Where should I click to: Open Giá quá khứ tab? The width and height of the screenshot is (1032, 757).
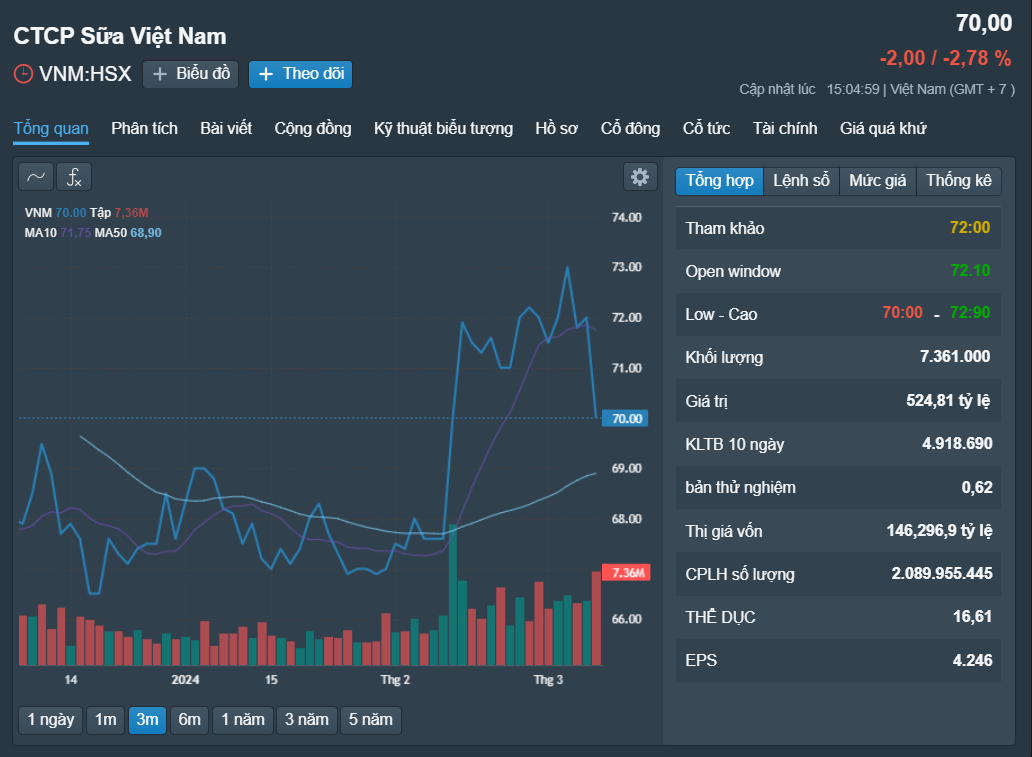click(x=883, y=128)
